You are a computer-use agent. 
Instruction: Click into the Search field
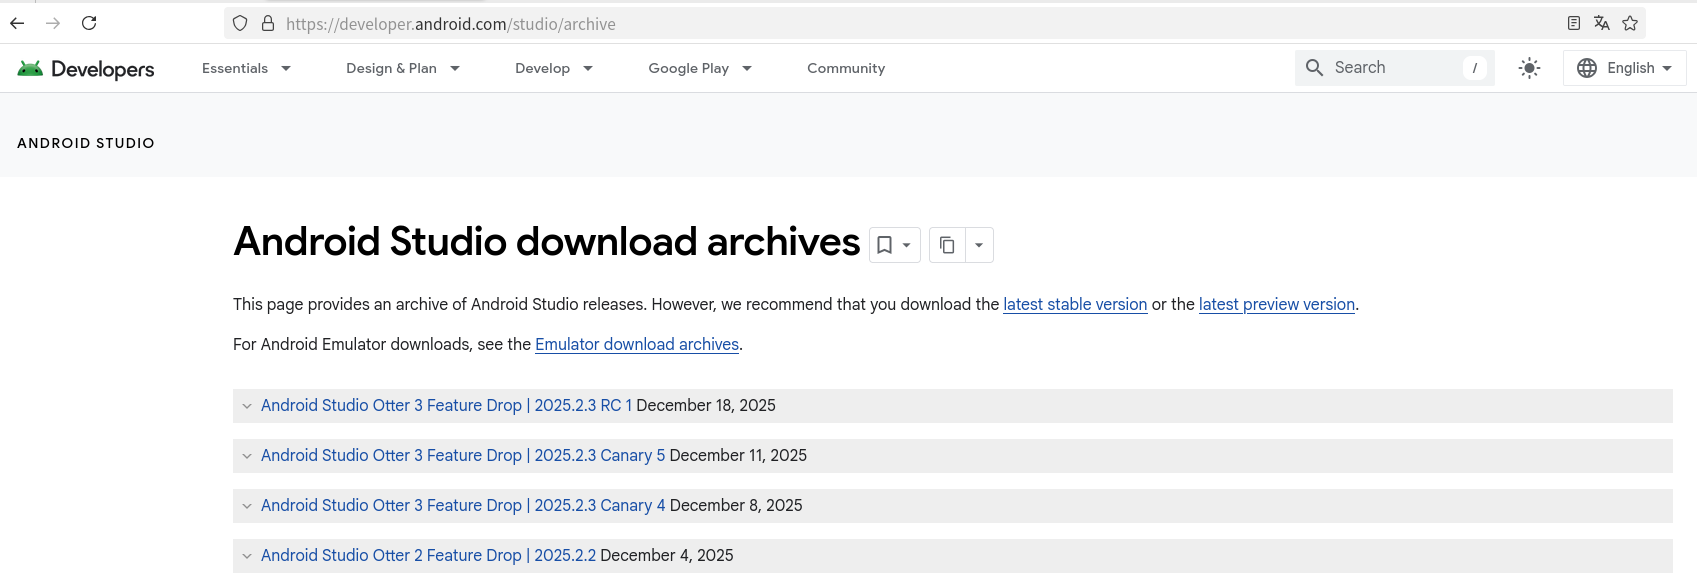tap(1394, 67)
